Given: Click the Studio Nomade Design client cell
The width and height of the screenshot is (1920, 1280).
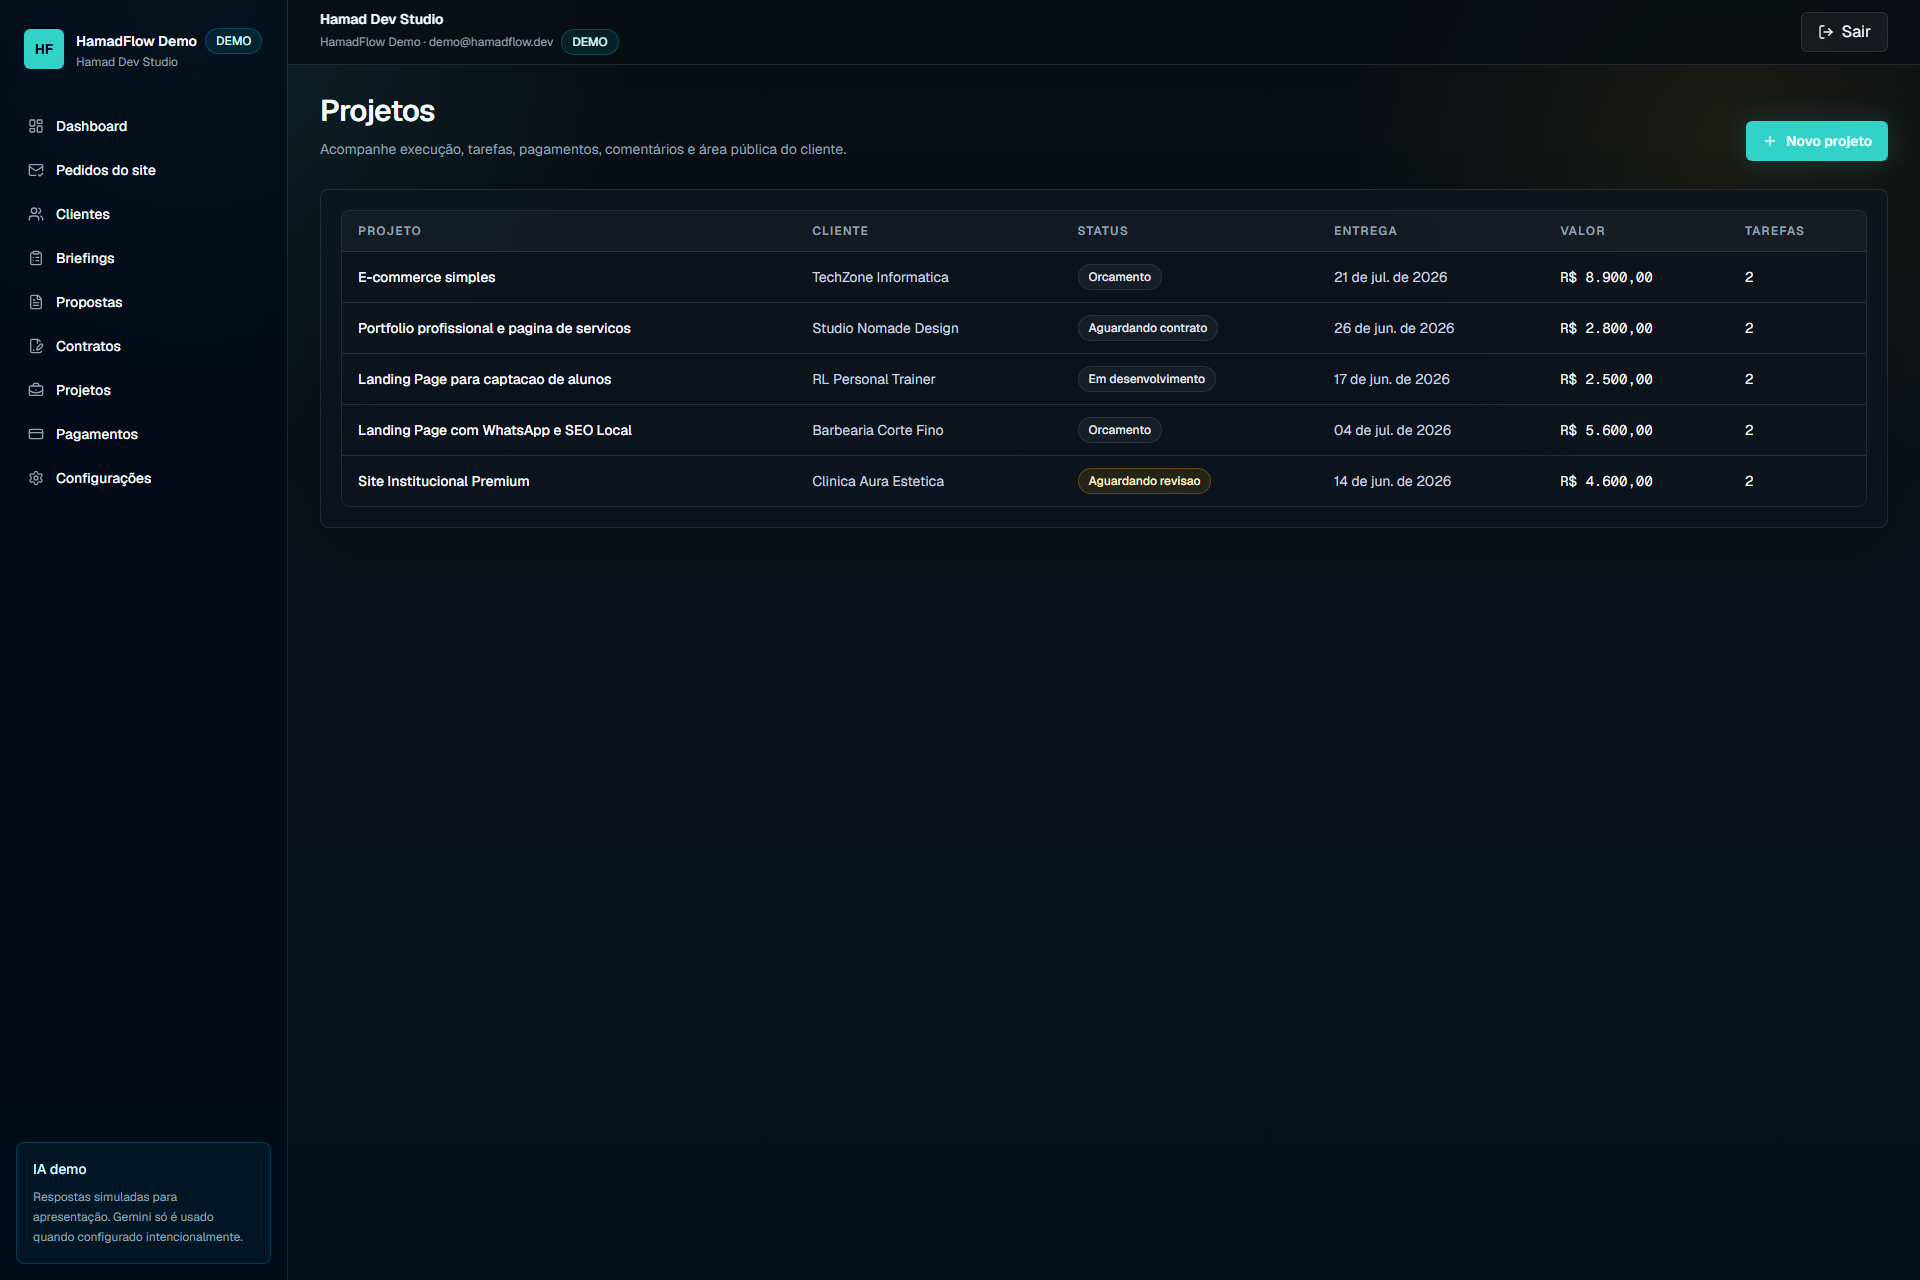Looking at the screenshot, I should 885,328.
